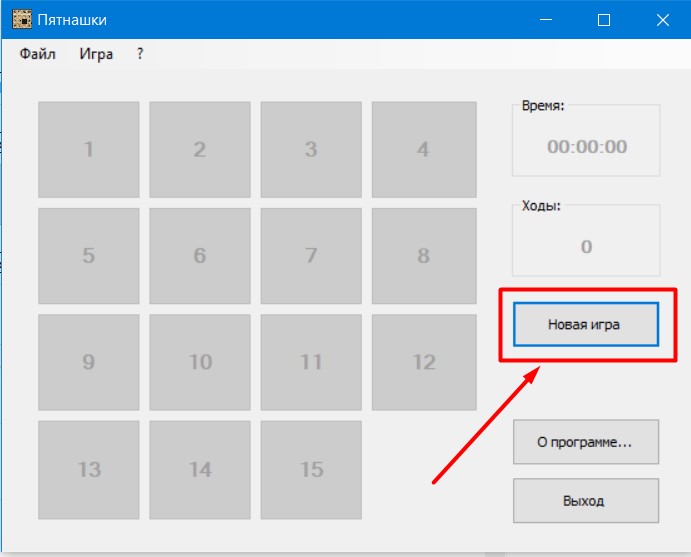The image size is (691, 557).
Task: Click puzzle tile number 9
Action: tap(89, 362)
